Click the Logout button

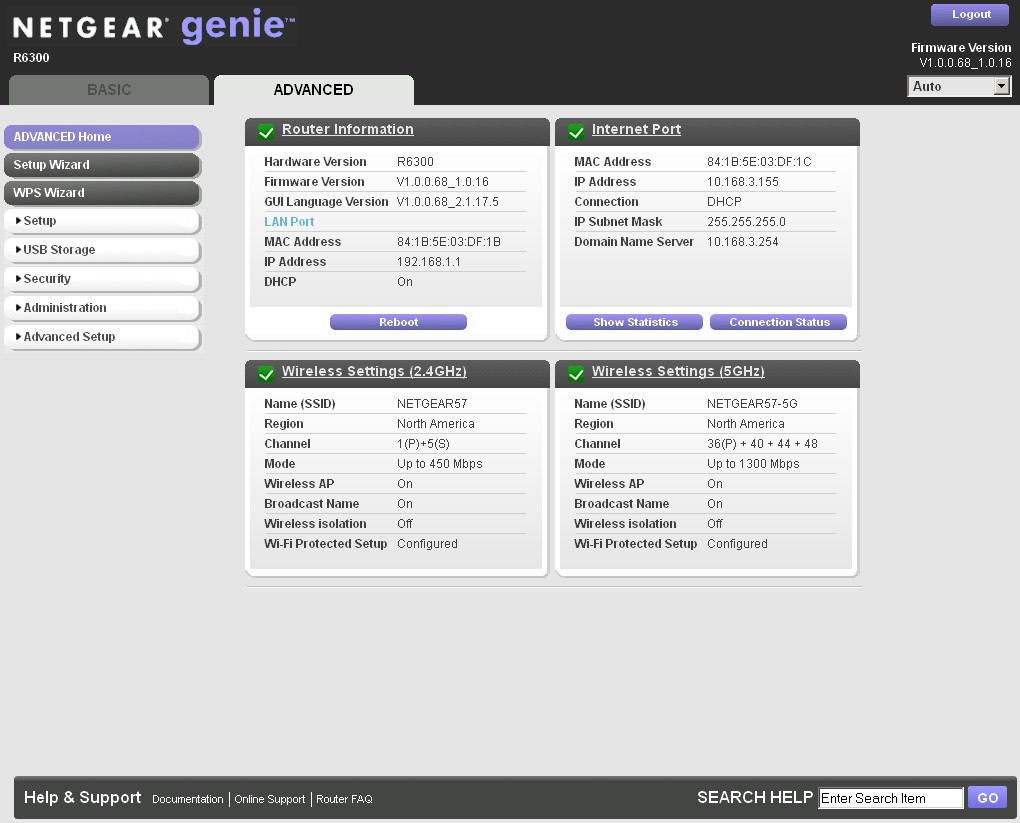click(970, 15)
